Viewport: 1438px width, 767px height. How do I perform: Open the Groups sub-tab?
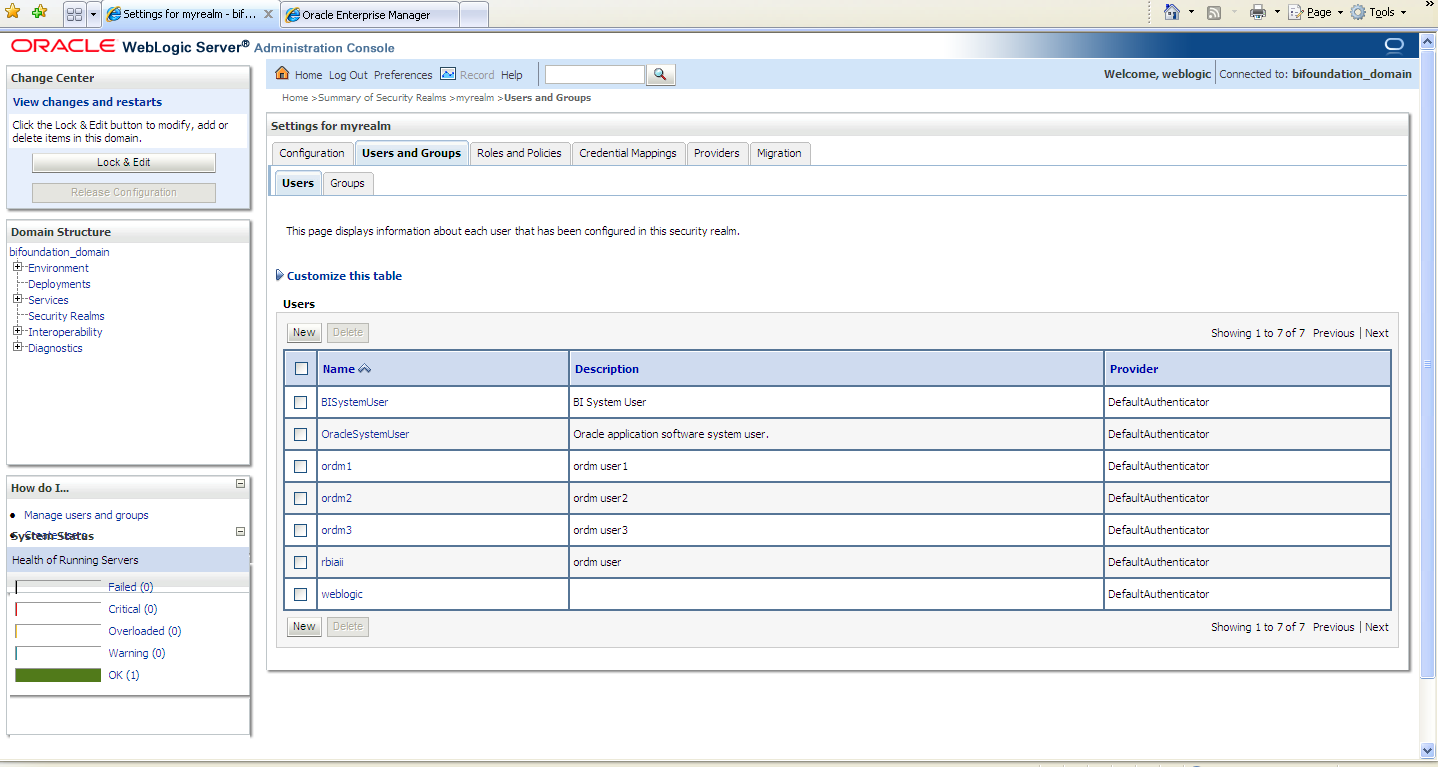[x=347, y=183]
